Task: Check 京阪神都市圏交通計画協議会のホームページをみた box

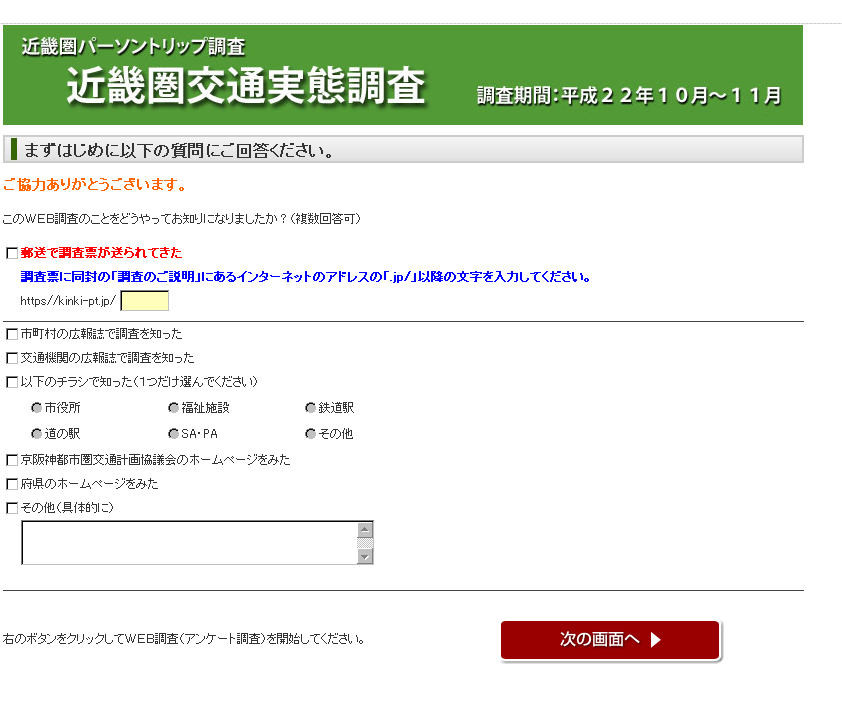Action: click(12, 460)
